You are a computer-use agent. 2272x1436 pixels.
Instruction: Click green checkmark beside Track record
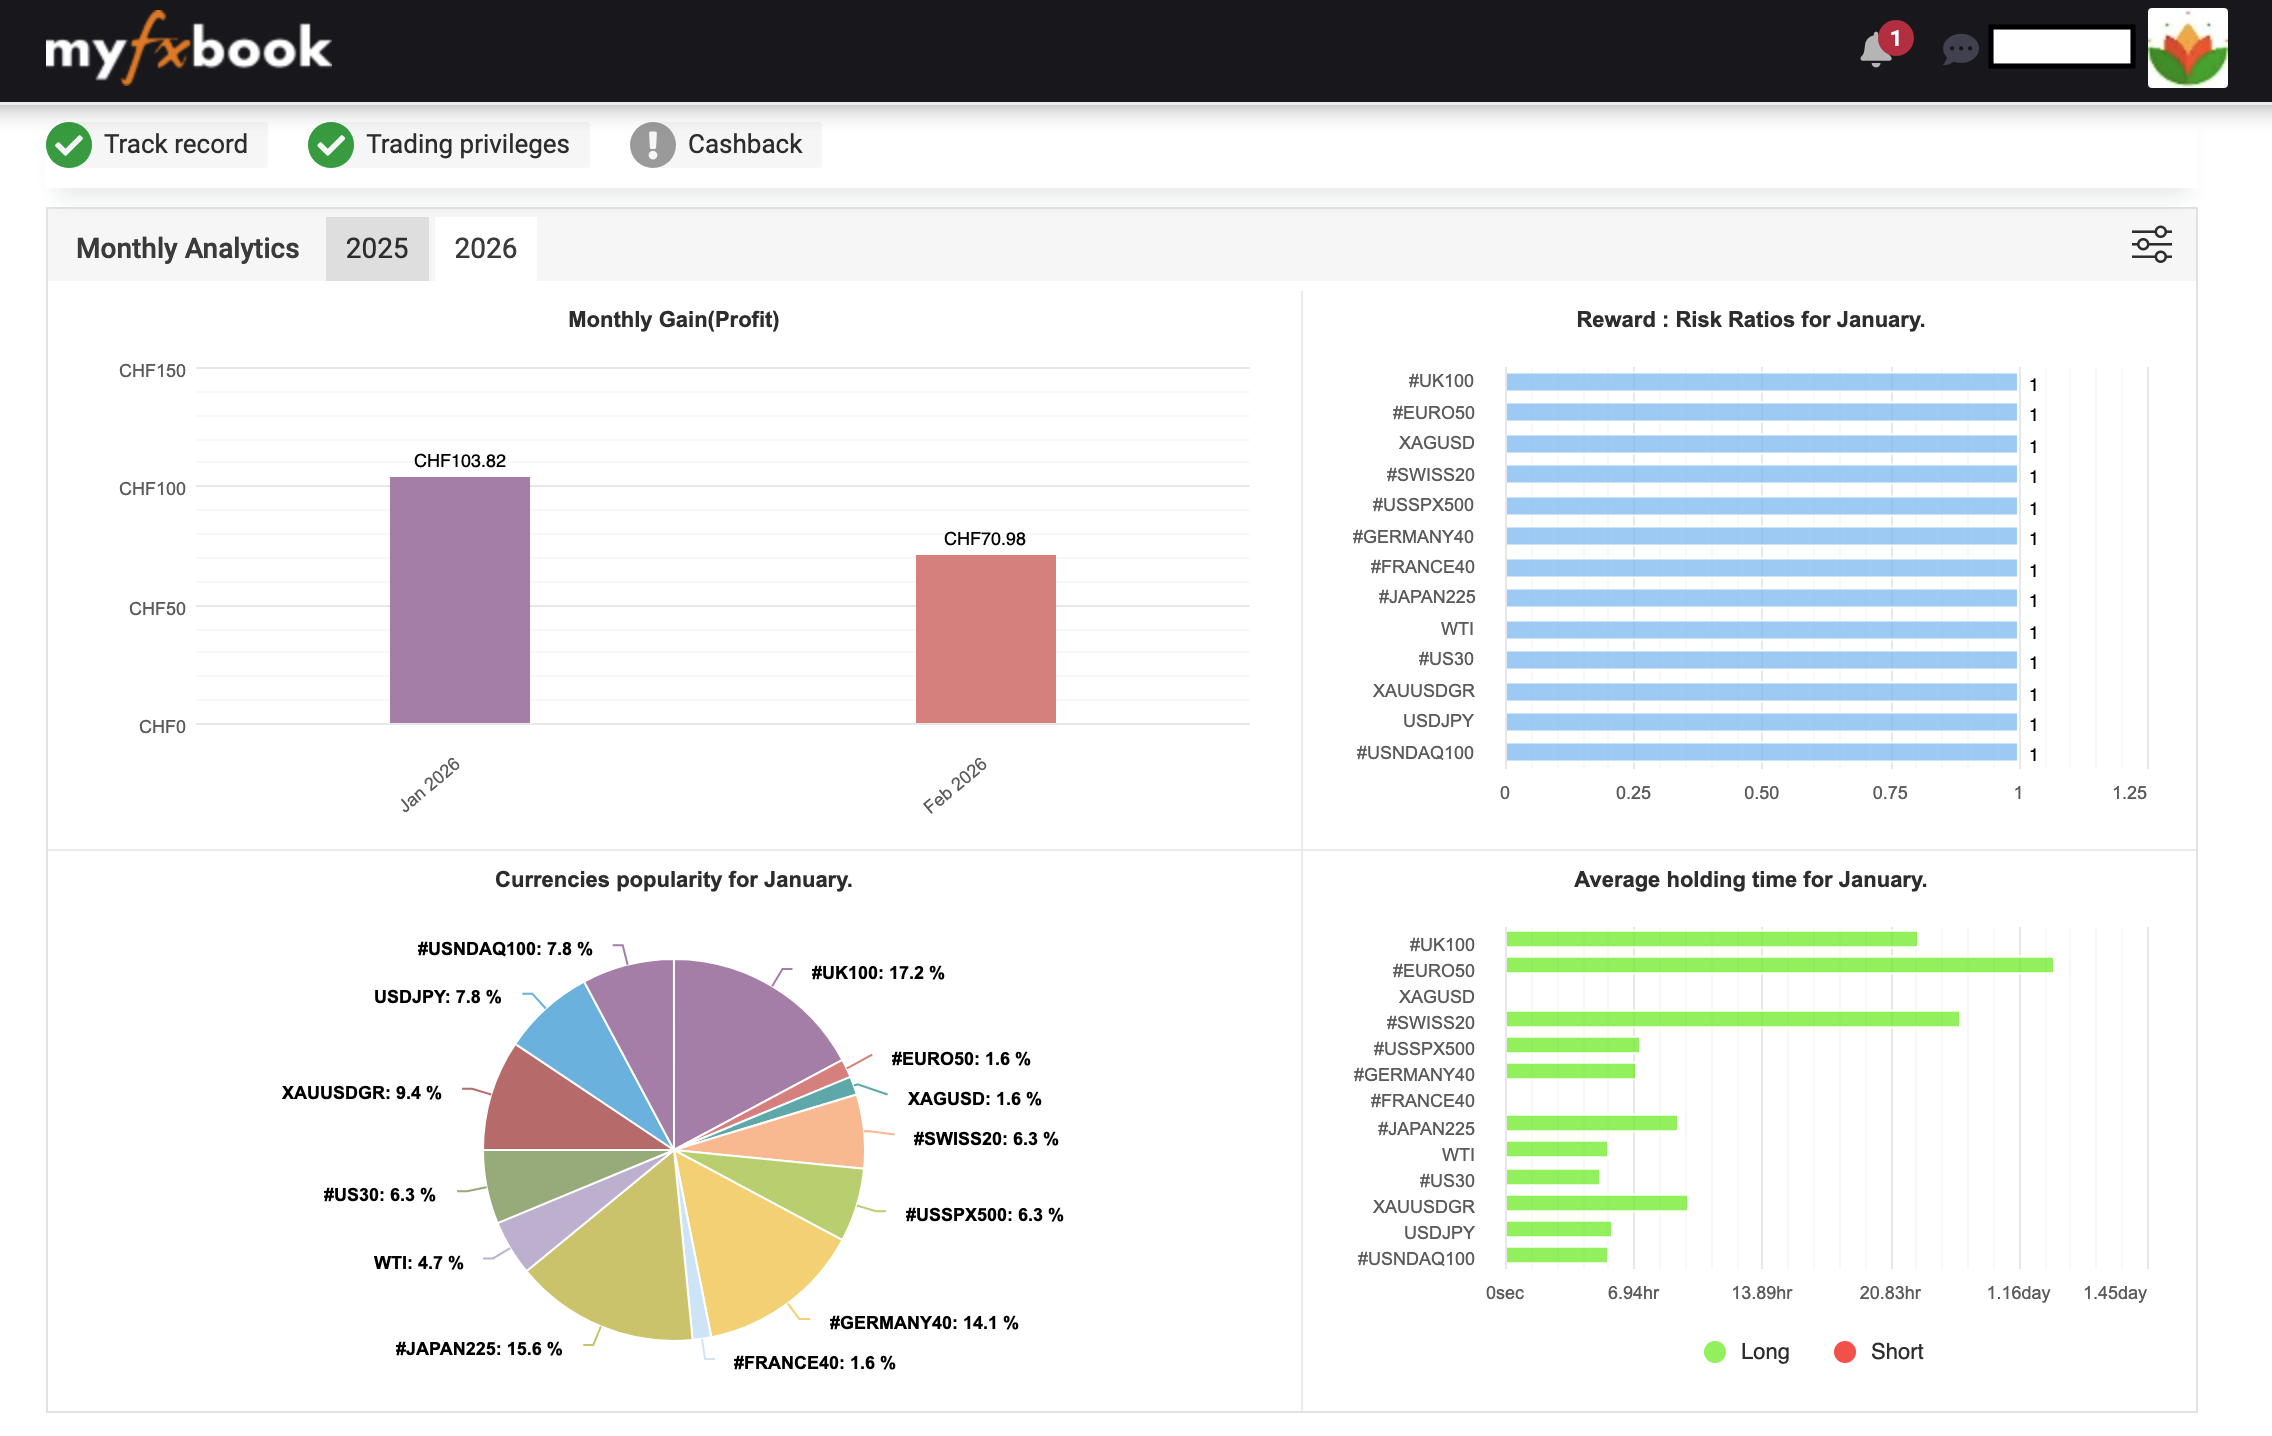[x=69, y=145]
